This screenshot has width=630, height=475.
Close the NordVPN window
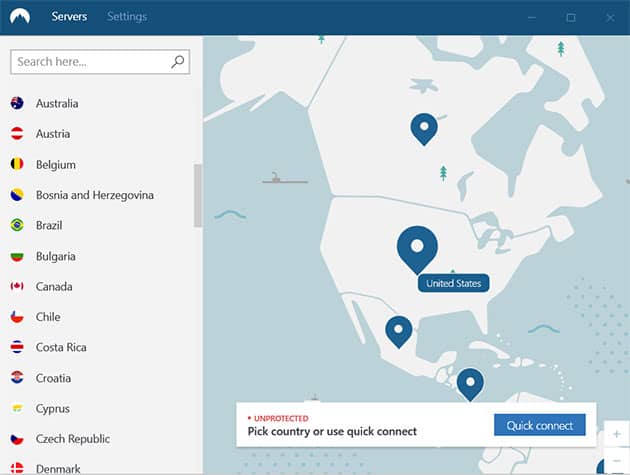click(610, 18)
